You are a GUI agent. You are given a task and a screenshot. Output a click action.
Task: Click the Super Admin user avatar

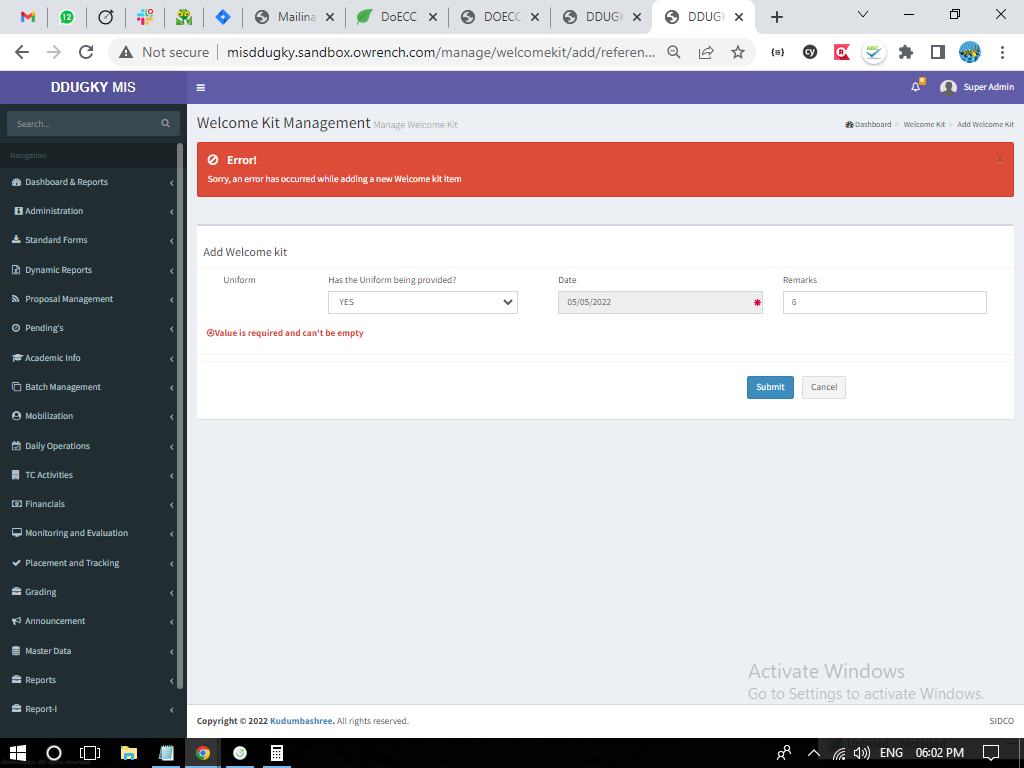click(x=948, y=87)
